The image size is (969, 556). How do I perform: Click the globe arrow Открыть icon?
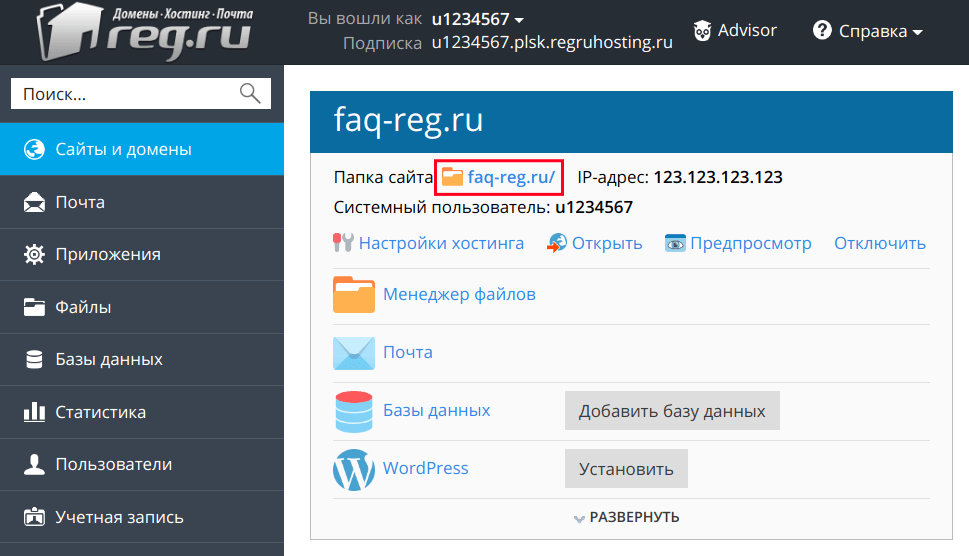[x=557, y=243]
